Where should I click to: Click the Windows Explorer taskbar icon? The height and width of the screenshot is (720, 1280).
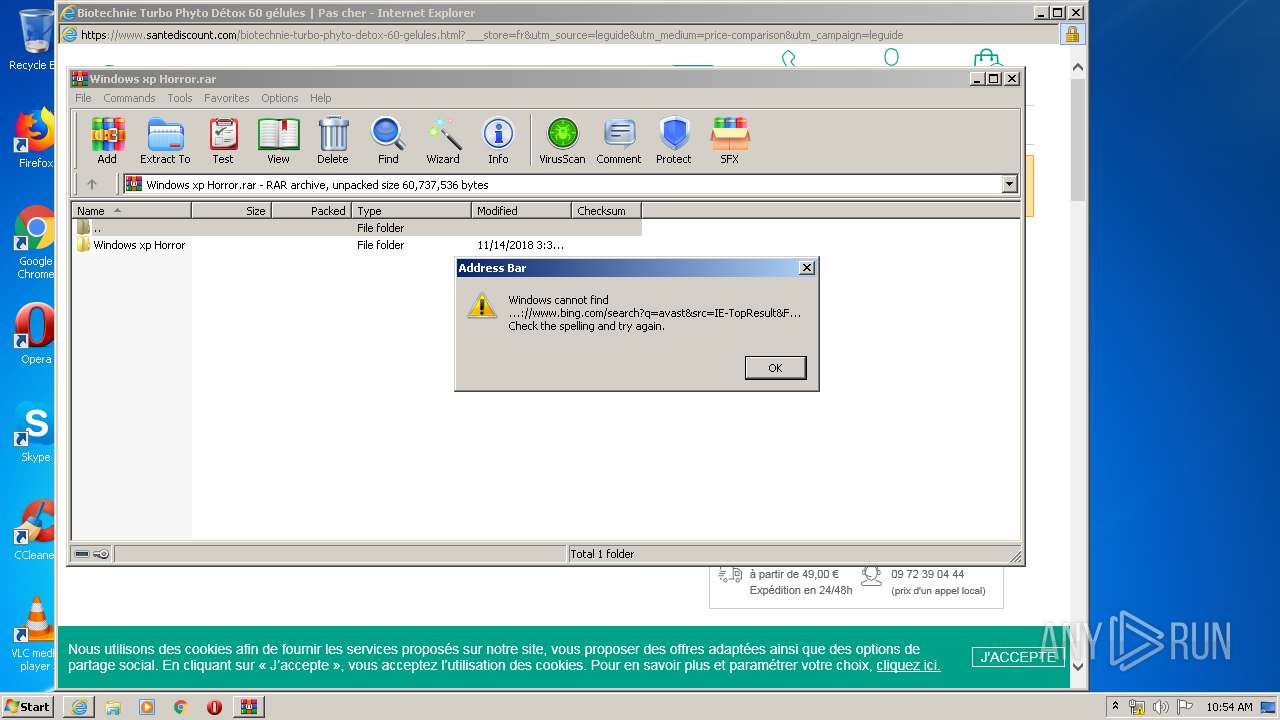[113, 707]
